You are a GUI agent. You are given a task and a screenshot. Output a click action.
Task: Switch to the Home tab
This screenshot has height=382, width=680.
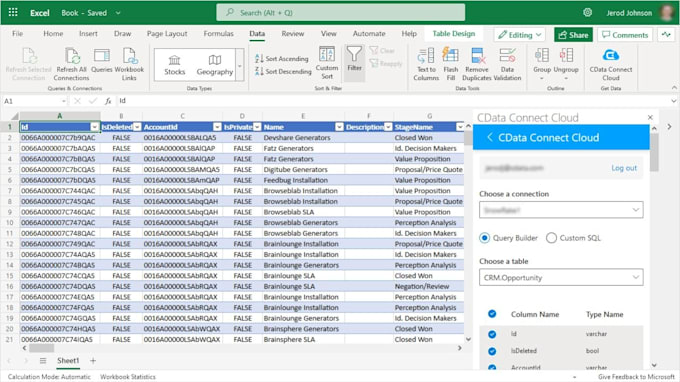53,33
